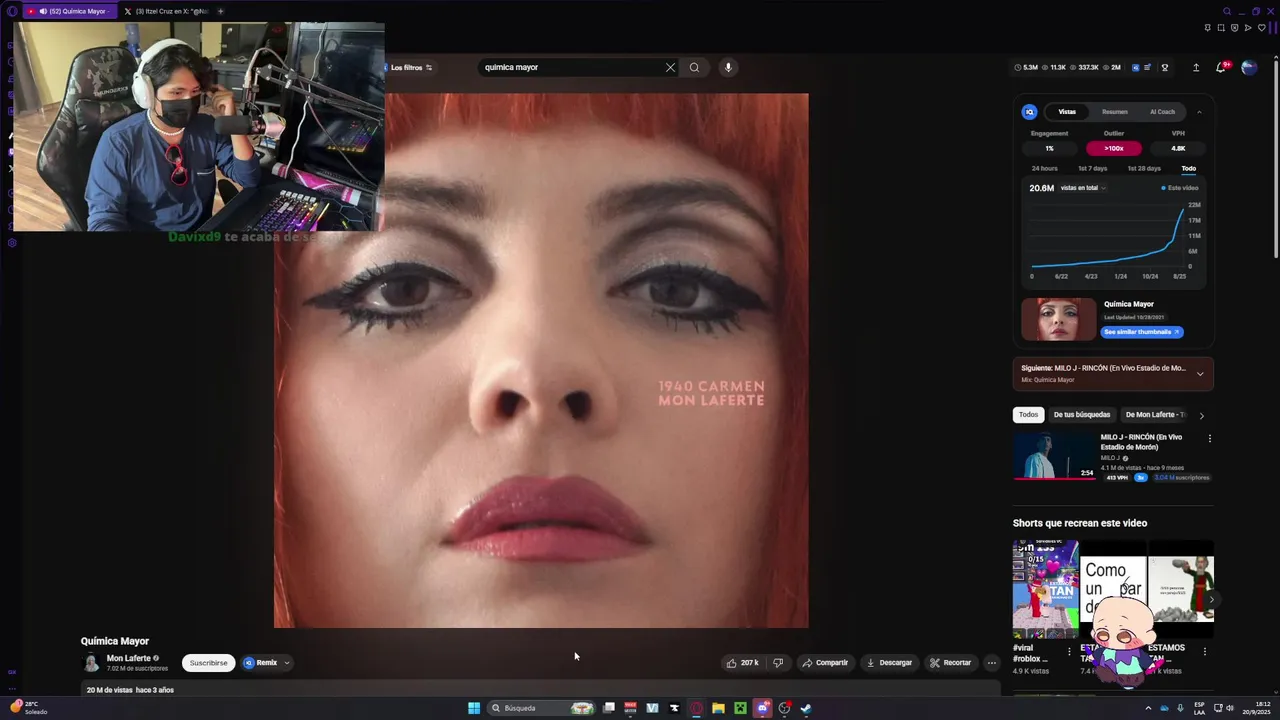1280x720 pixels.
Task: Open the notifications bell
Action: pyautogui.click(x=1221, y=67)
